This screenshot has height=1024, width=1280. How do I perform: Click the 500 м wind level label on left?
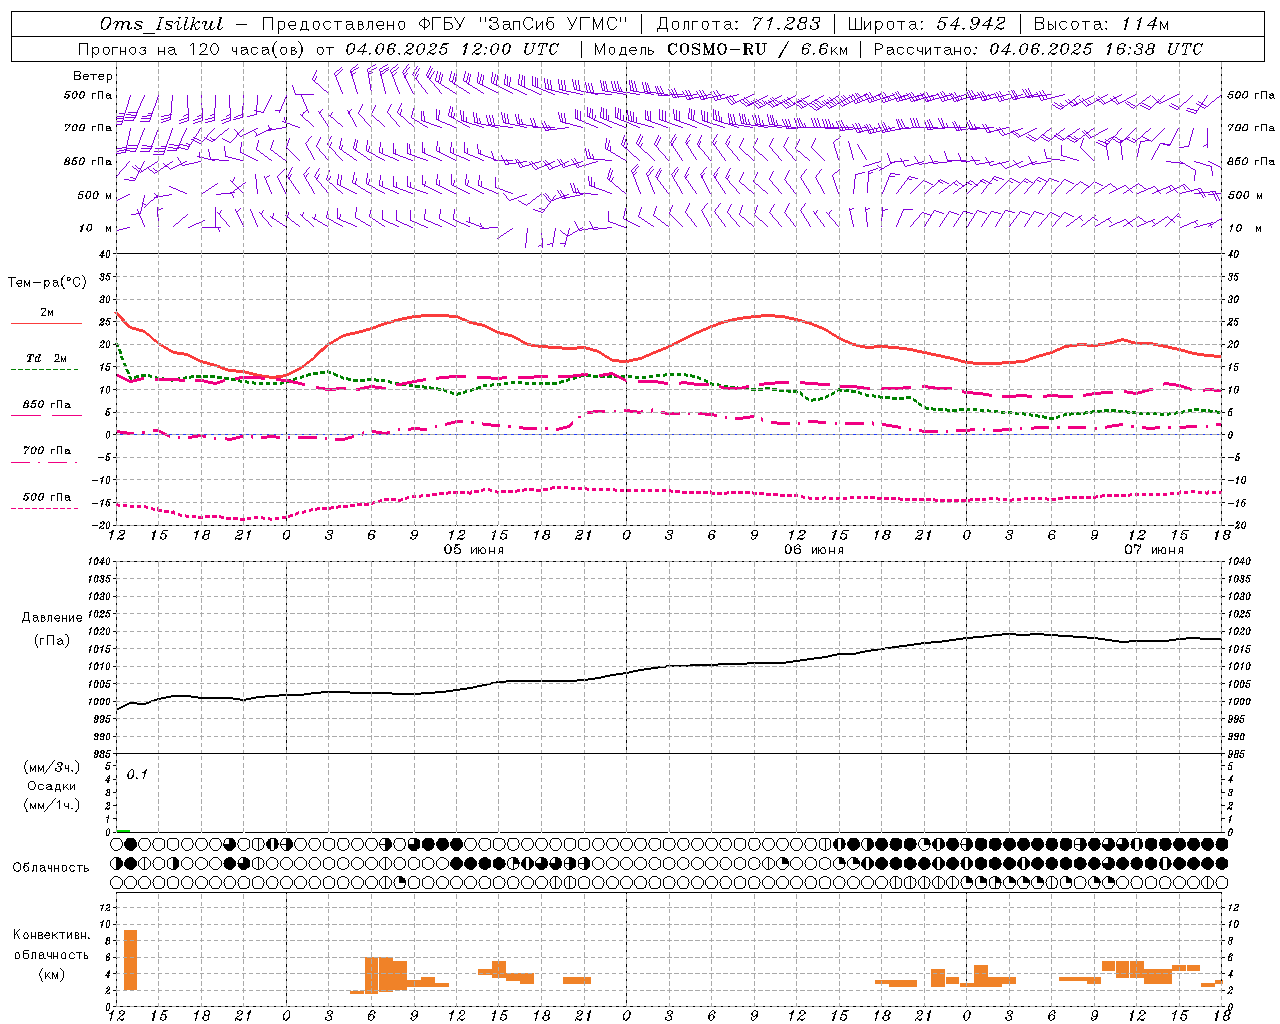click(95, 195)
